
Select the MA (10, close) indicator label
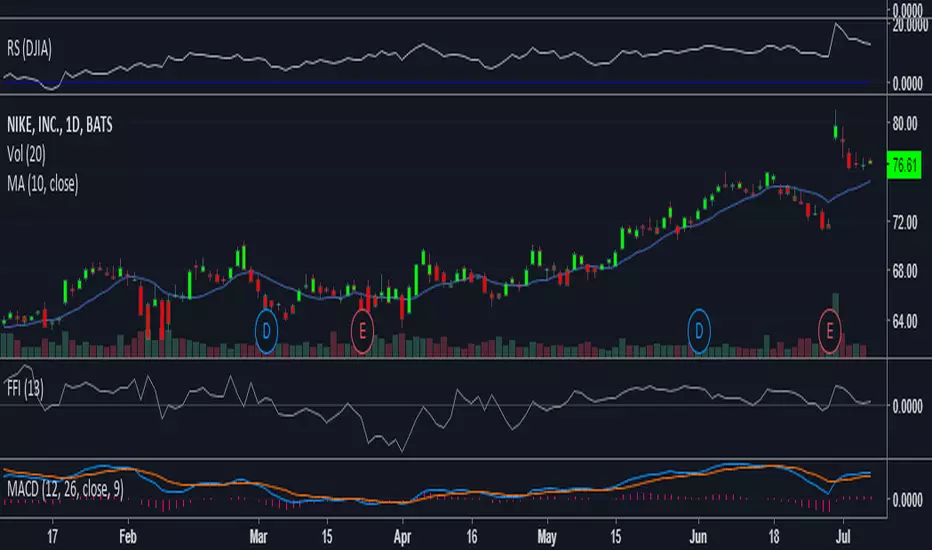[x=42, y=184]
